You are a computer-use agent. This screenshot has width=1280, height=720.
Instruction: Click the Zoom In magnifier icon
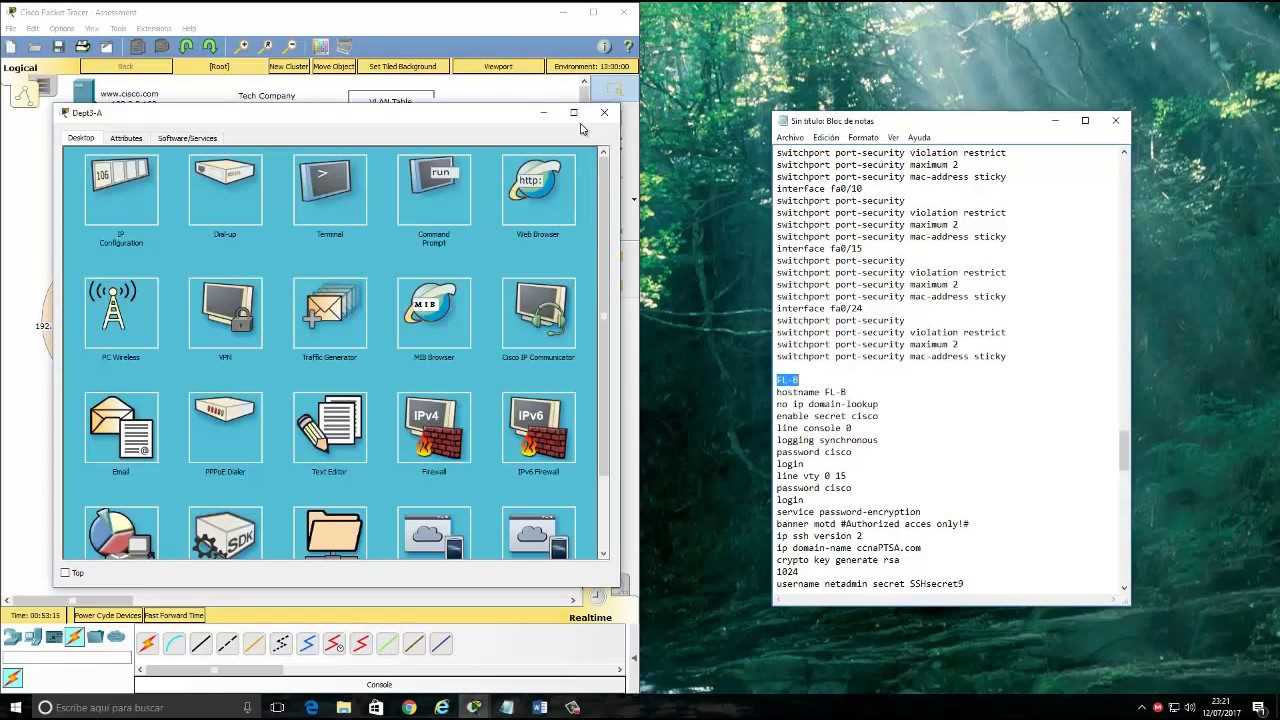tap(241, 47)
